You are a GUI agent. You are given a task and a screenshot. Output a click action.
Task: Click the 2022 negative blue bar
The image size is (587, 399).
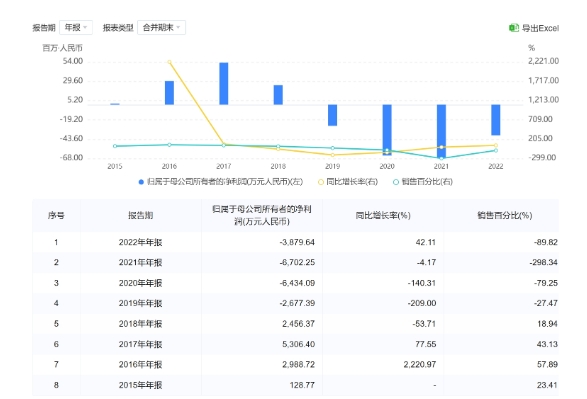click(x=496, y=120)
